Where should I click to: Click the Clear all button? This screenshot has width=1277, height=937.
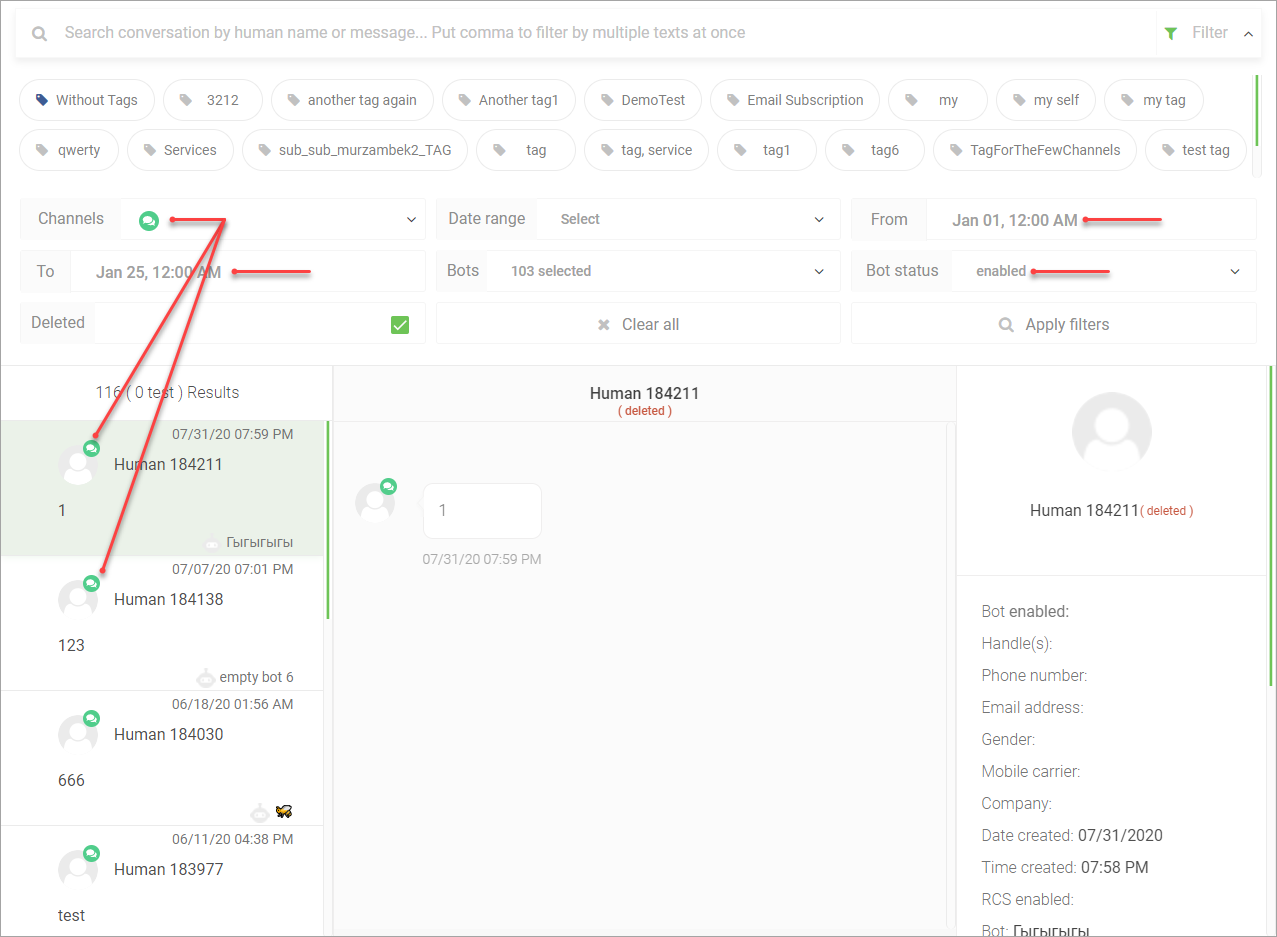638,324
